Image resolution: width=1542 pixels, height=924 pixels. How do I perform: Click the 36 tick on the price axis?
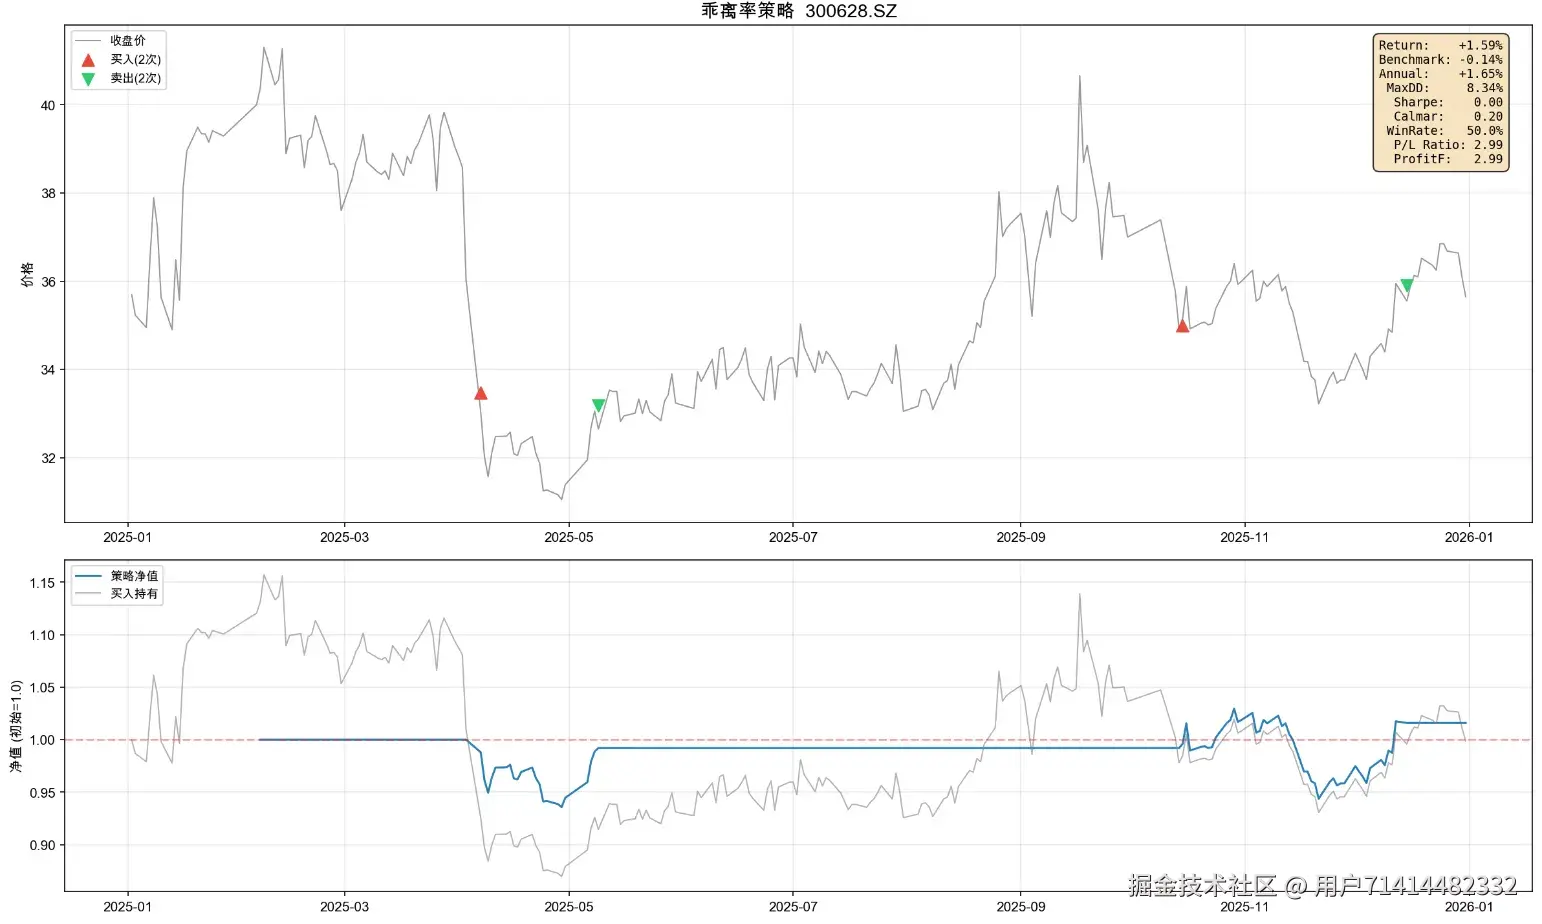click(48, 282)
